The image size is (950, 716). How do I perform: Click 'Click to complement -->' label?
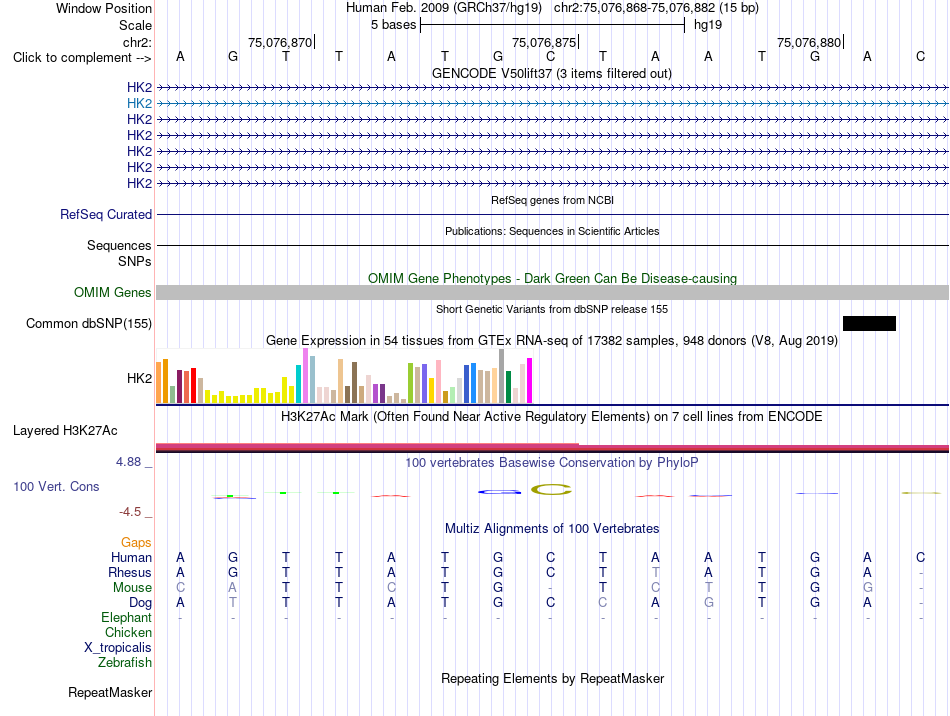82,58
